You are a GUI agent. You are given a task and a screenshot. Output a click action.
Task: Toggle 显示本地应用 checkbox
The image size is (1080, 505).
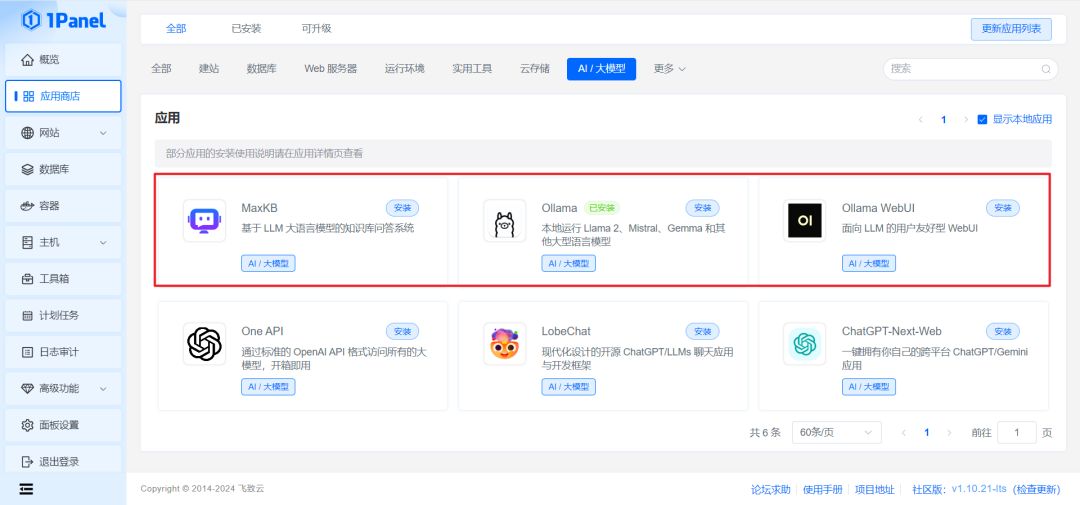[x=982, y=119]
